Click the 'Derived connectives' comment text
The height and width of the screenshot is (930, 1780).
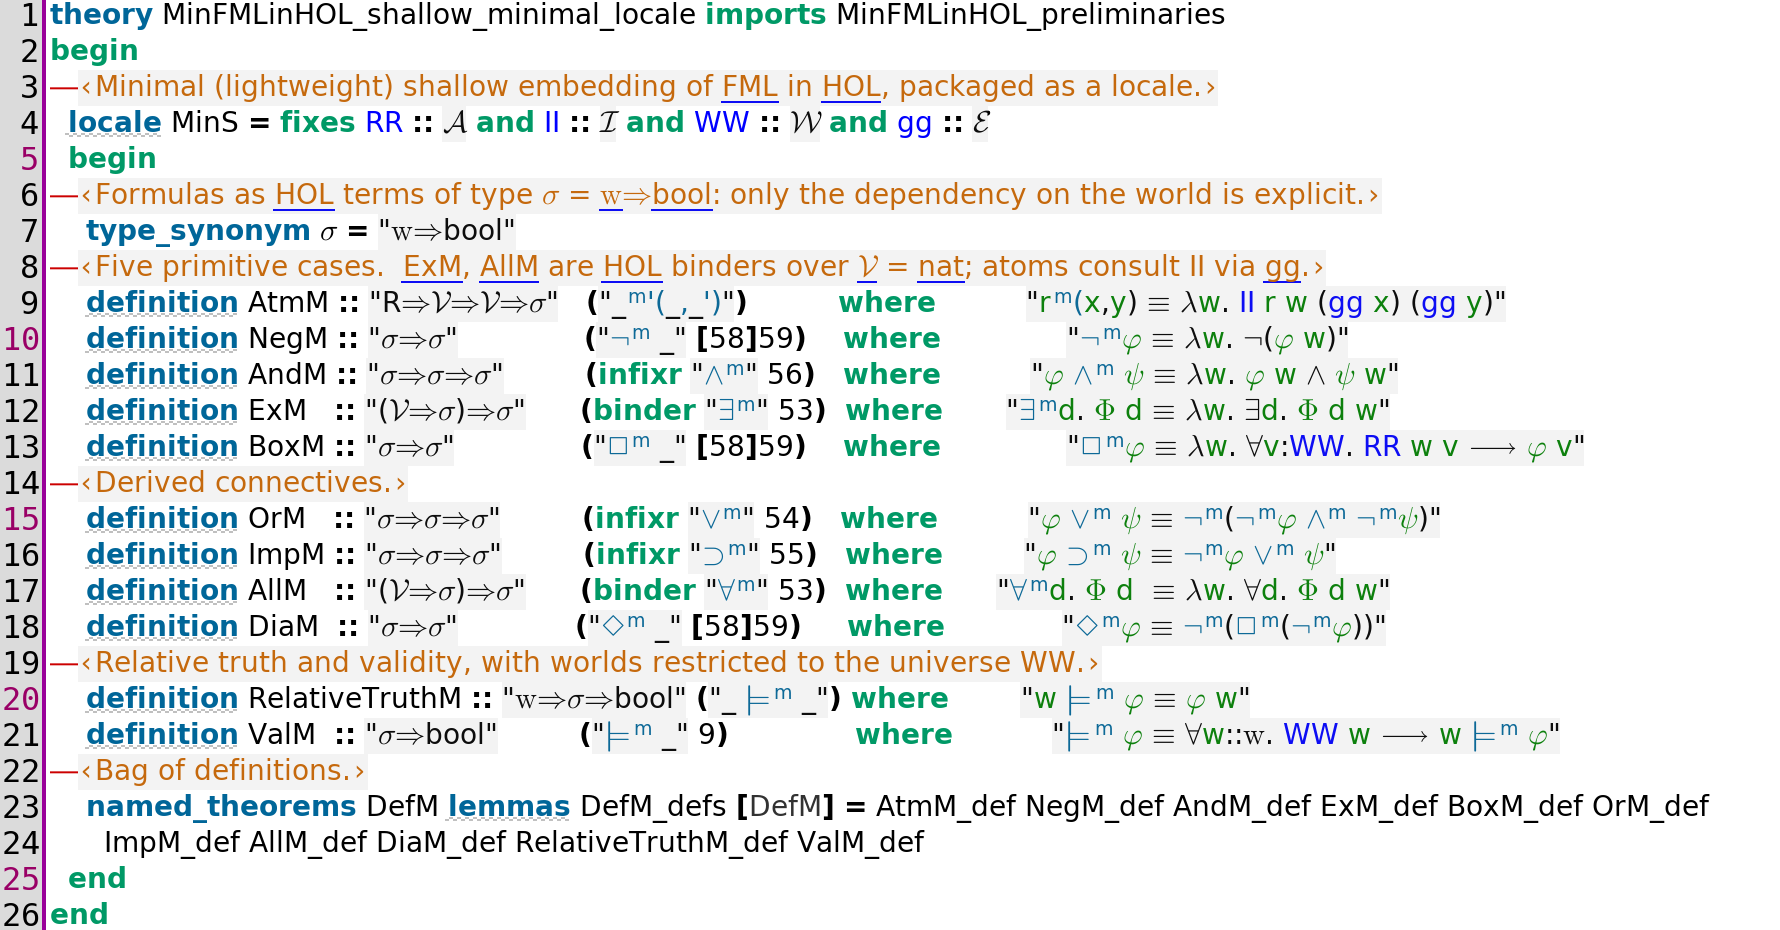pyautogui.click(x=243, y=483)
